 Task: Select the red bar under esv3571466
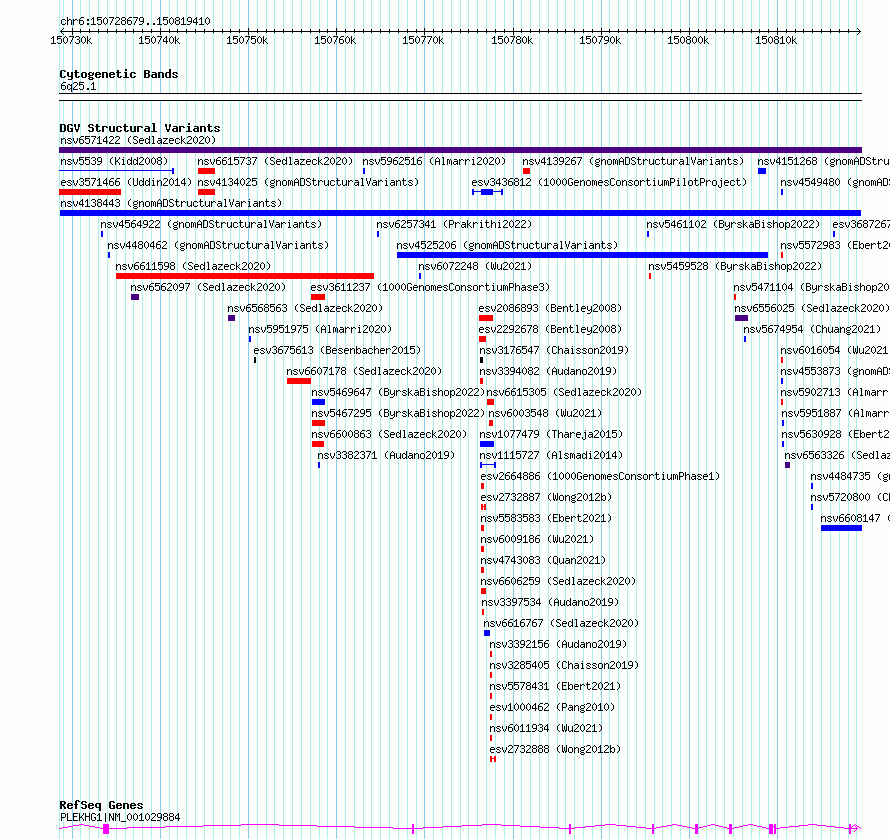click(90, 192)
